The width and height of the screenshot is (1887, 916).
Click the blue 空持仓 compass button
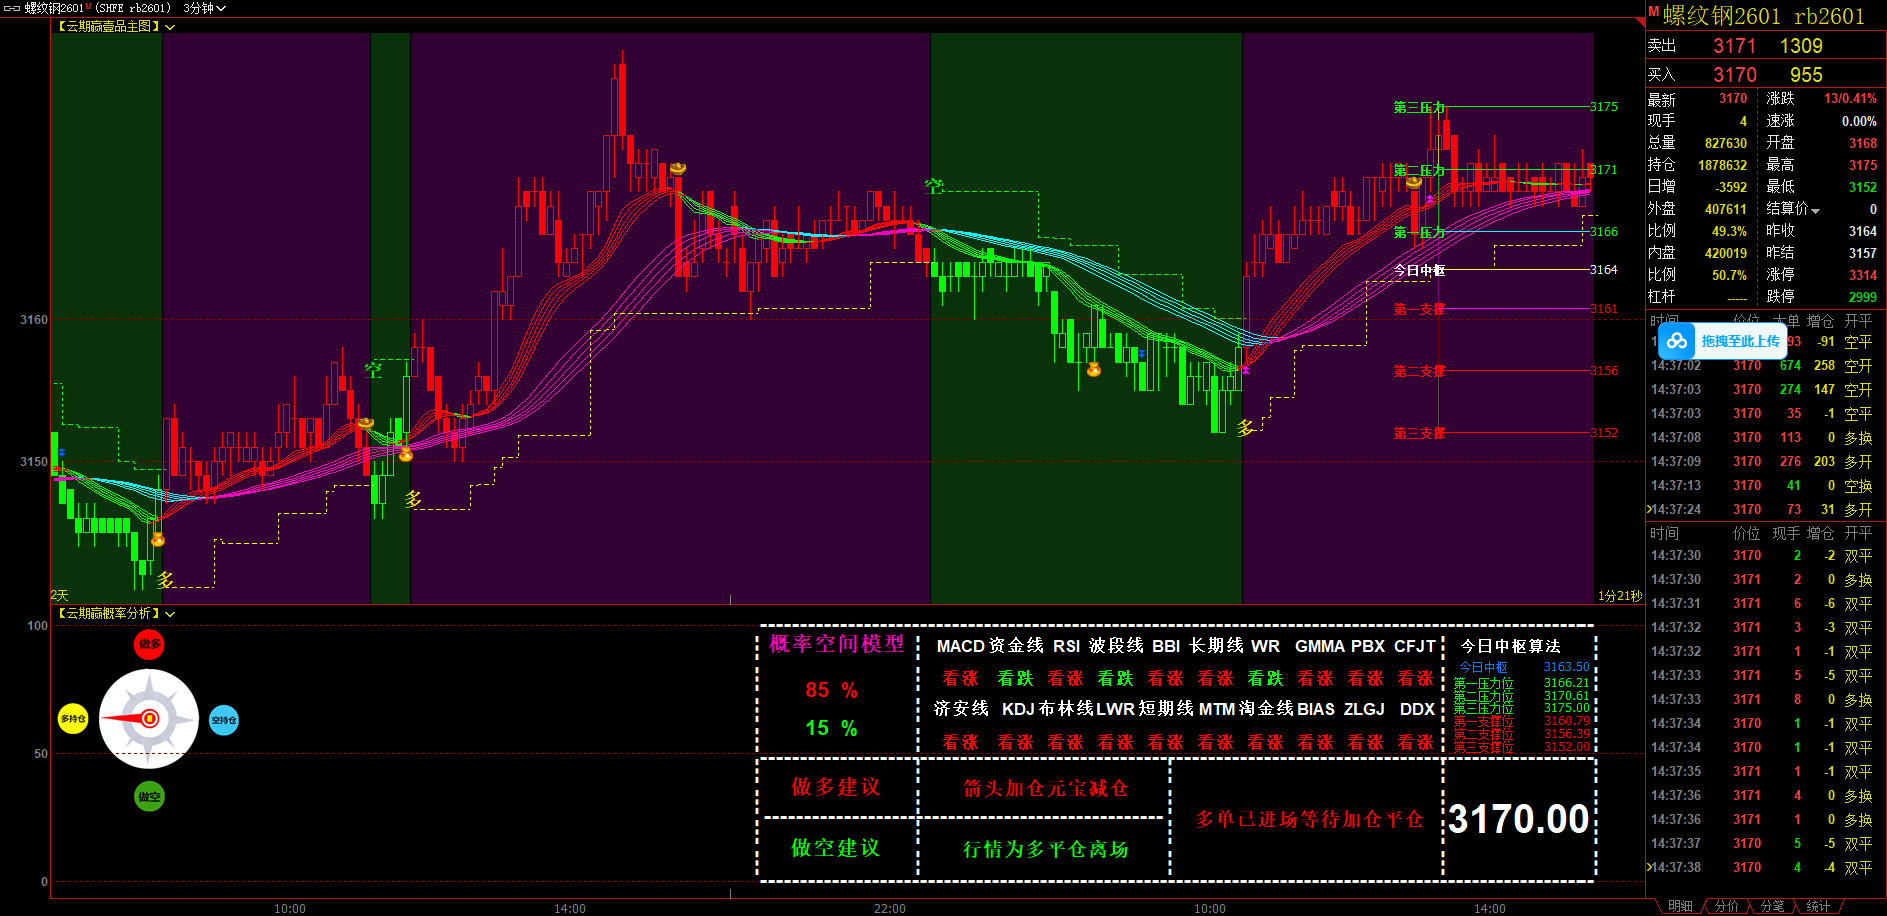[224, 720]
